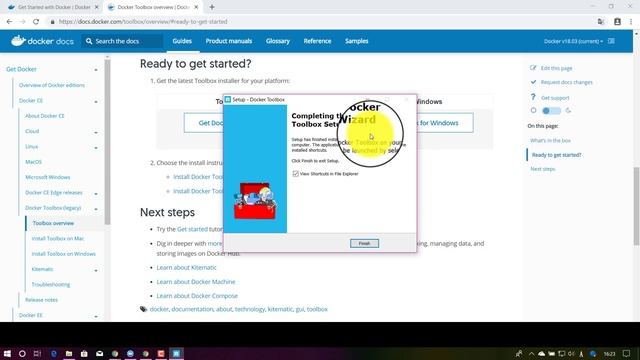Open File Explorer from the taskbar
This screenshot has width=640, height=360.
click(x=69, y=353)
